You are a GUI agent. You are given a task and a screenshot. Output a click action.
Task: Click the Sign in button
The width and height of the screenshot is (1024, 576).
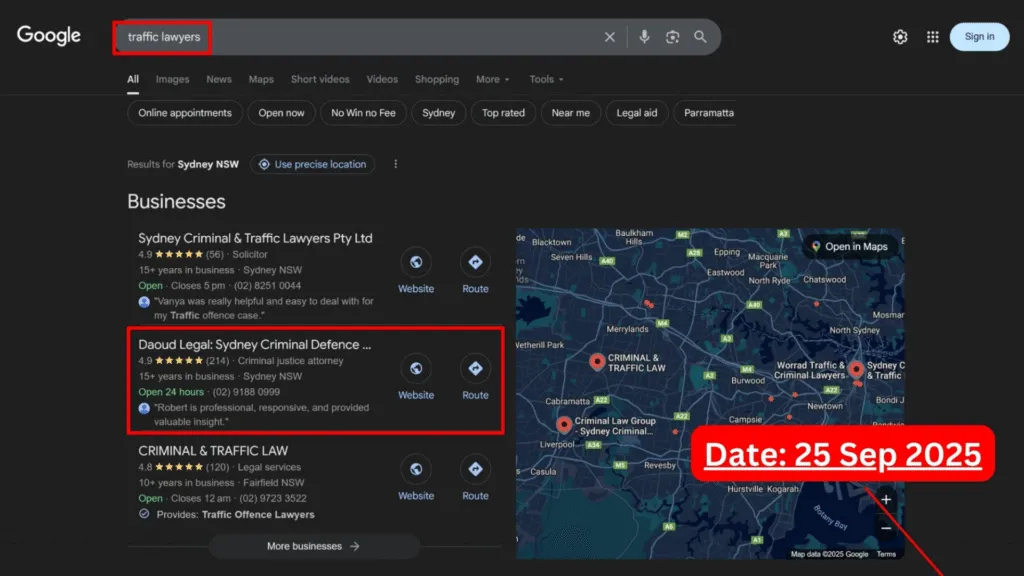(x=979, y=37)
